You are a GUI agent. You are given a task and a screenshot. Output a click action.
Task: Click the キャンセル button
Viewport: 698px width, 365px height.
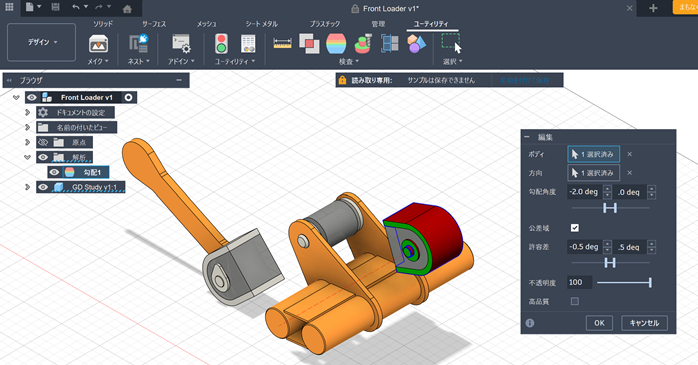644,323
